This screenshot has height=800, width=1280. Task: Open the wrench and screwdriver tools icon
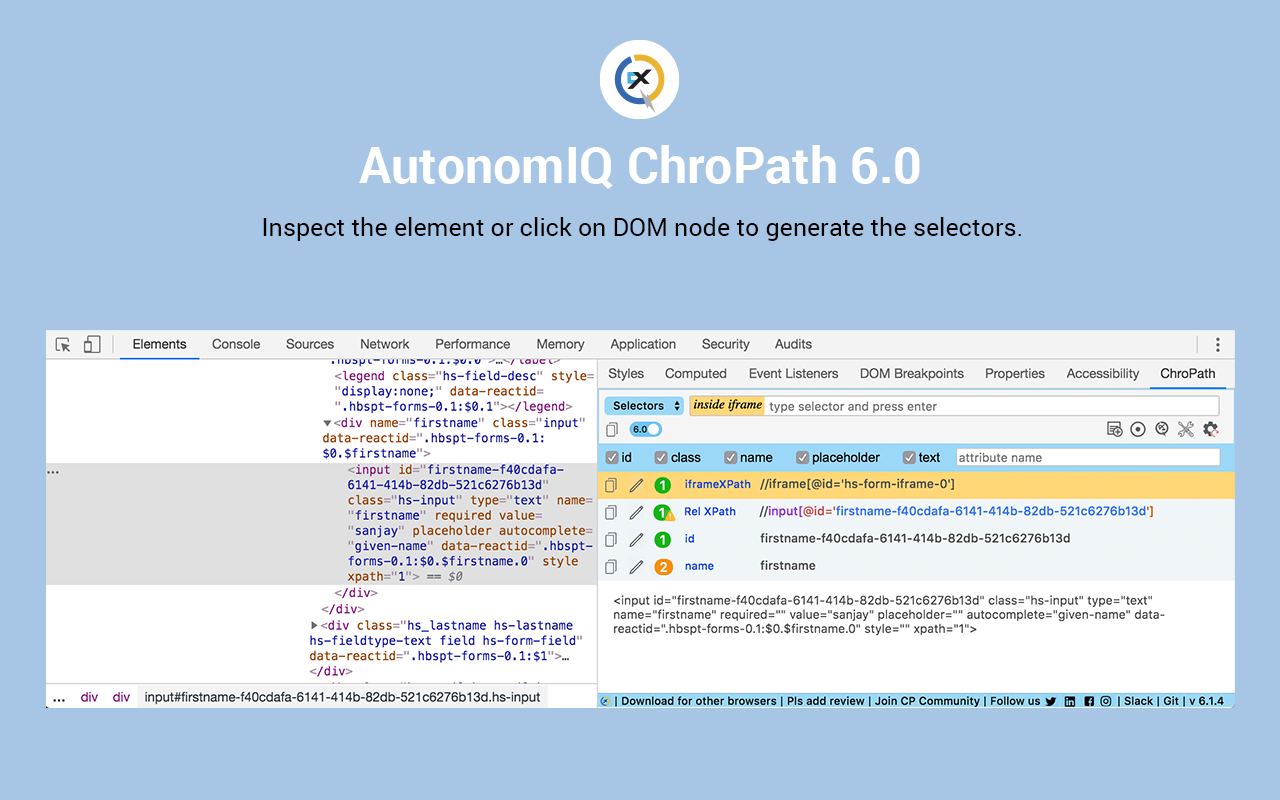1186,429
